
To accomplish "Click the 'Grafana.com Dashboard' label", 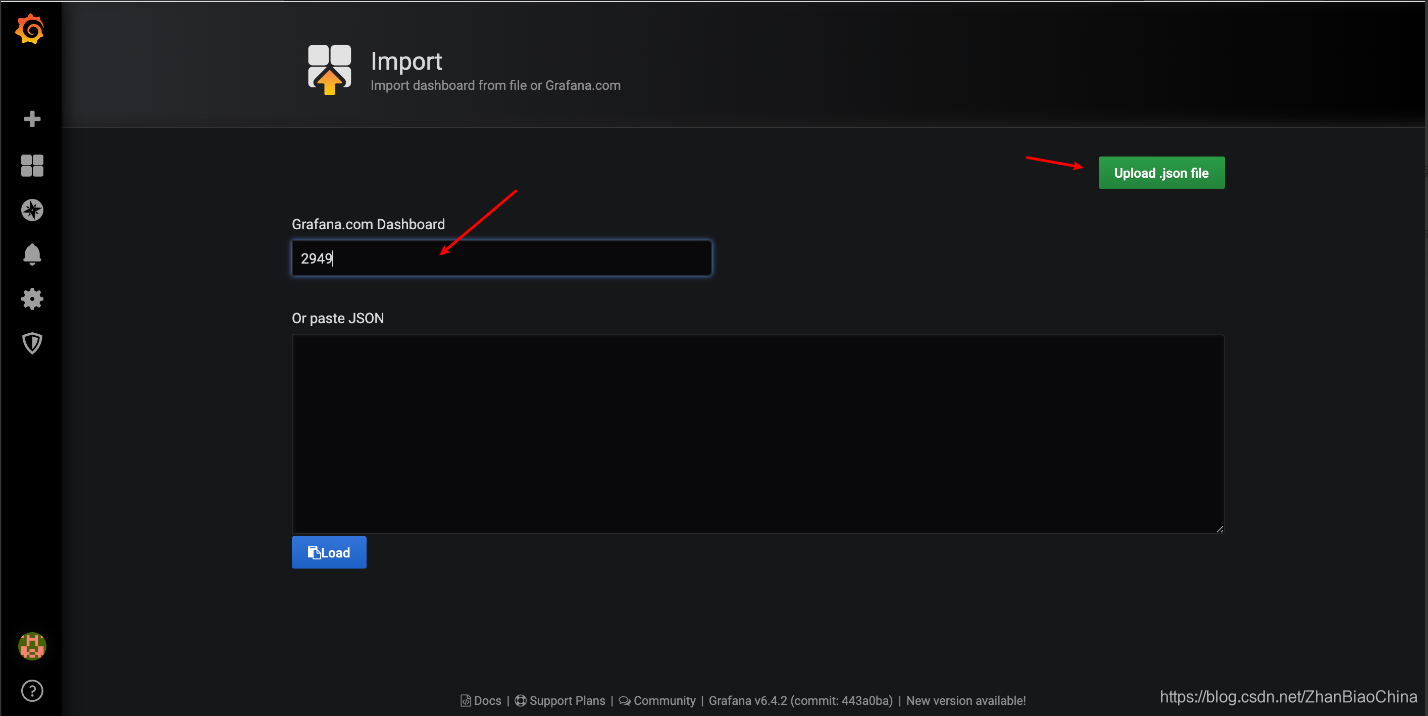I will 368,224.
